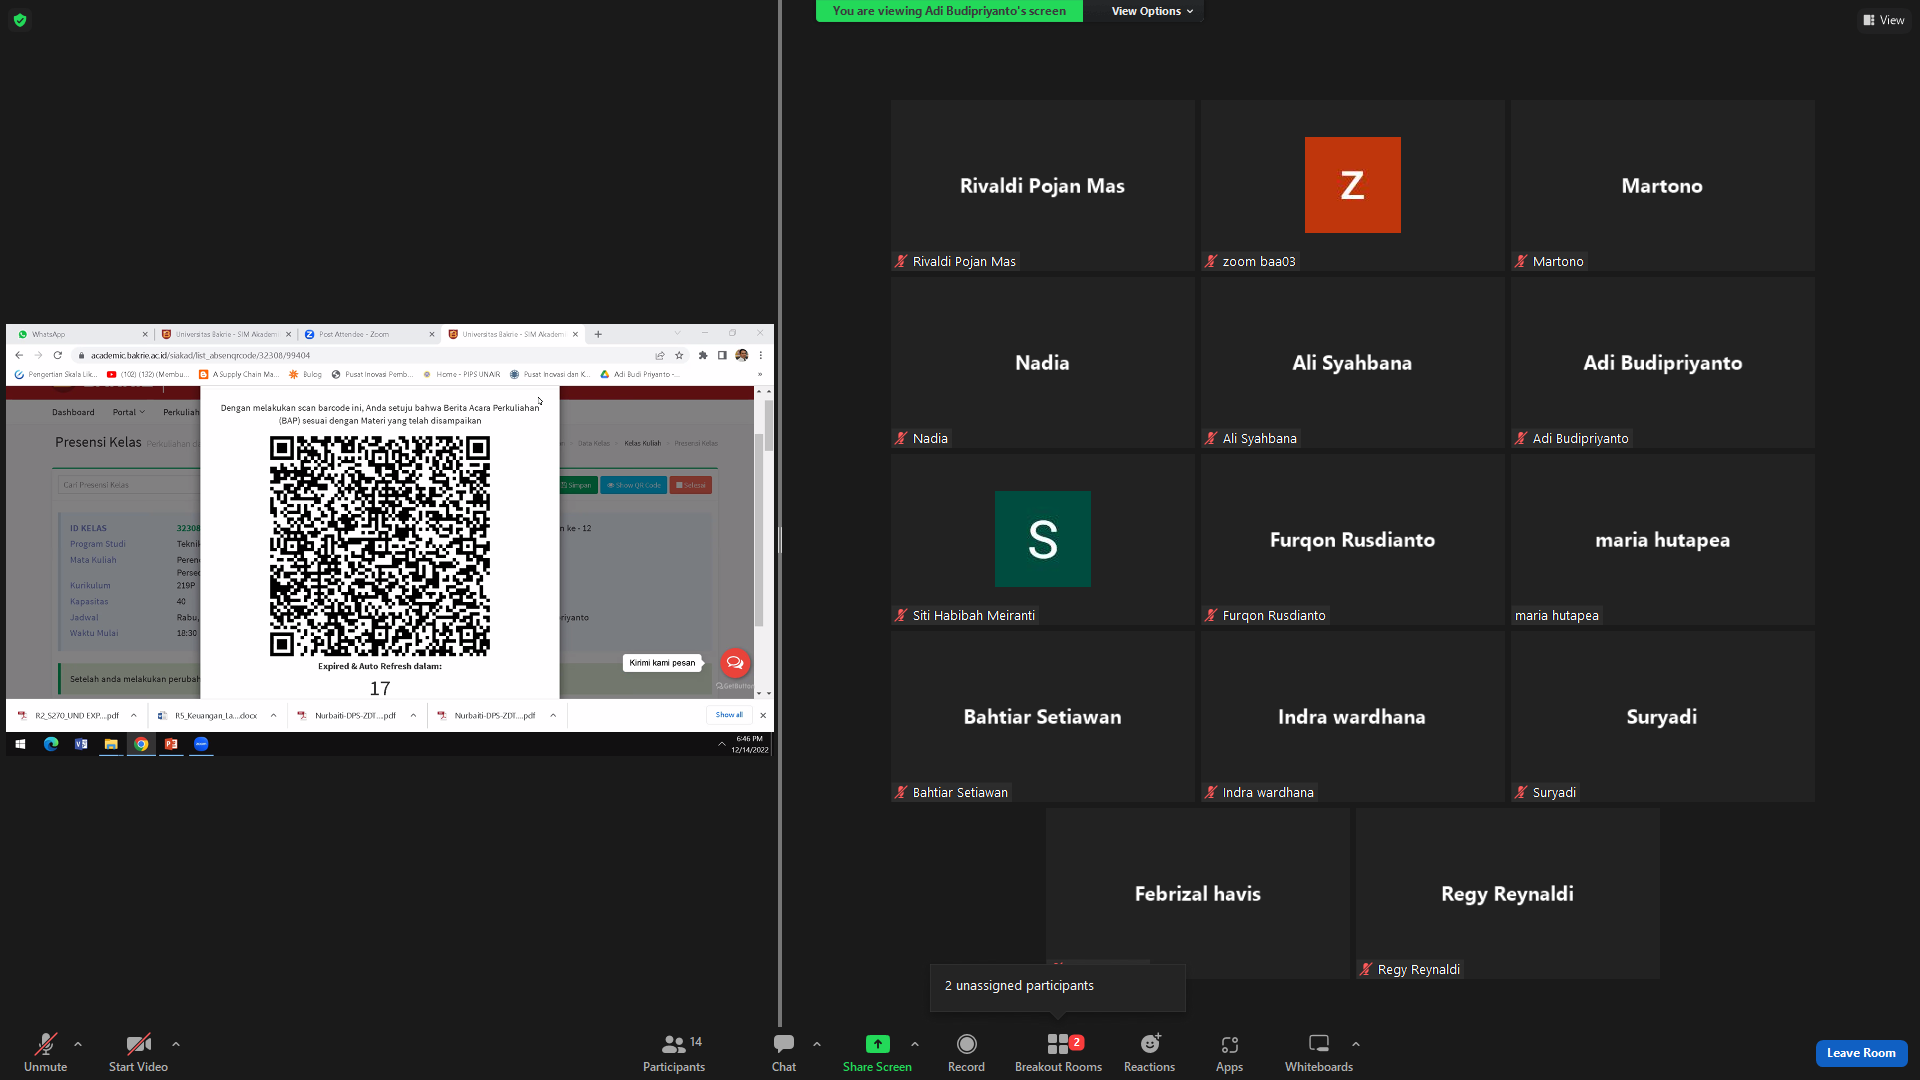This screenshot has width=1920, height=1080.
Task: Select Rivaldi Pojan Mas's video tile
Action: 1043,185
